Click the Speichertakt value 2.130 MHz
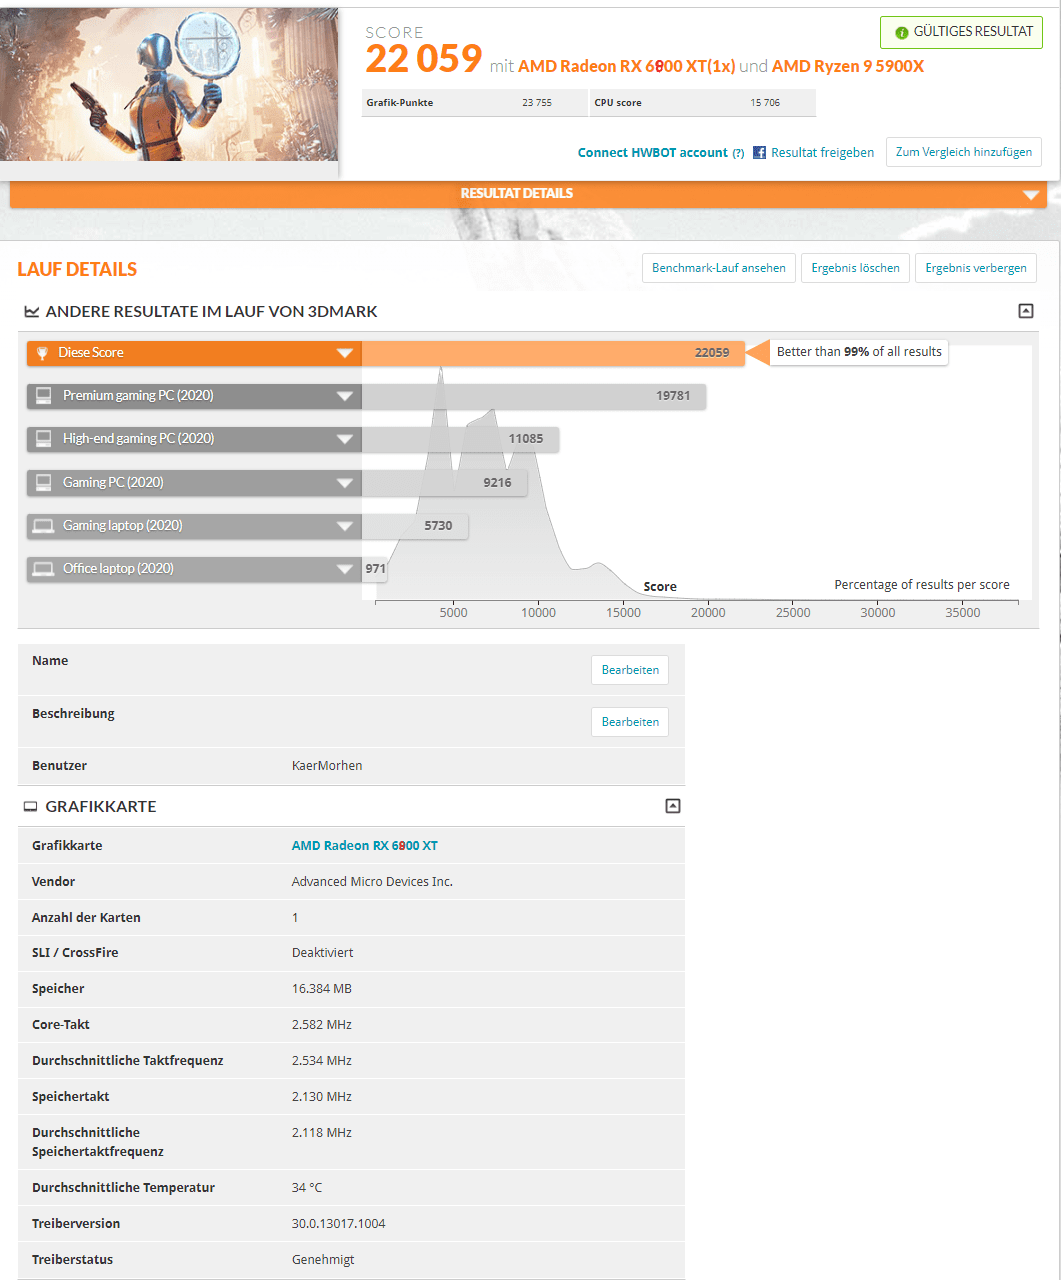This screenshot has width=1061, height=1280. pyautogui.click(x=322, y=1097)
